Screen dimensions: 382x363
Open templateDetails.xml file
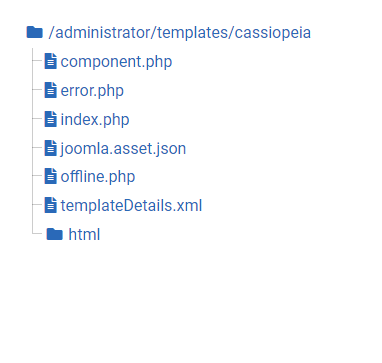tap(131, 205)
